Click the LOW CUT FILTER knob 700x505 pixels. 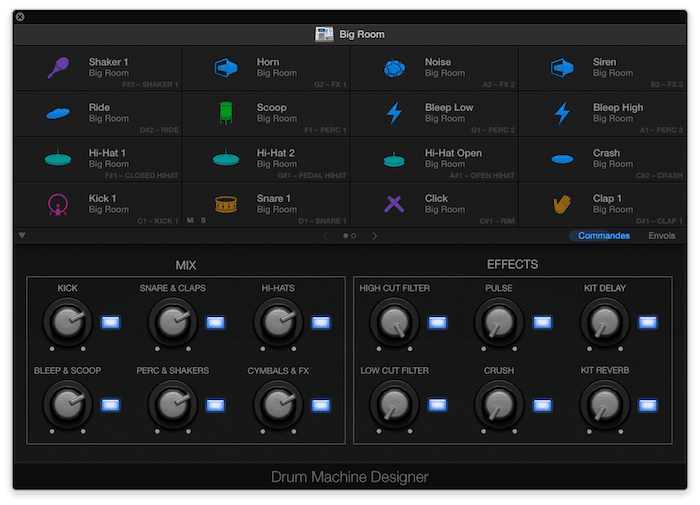394,405
